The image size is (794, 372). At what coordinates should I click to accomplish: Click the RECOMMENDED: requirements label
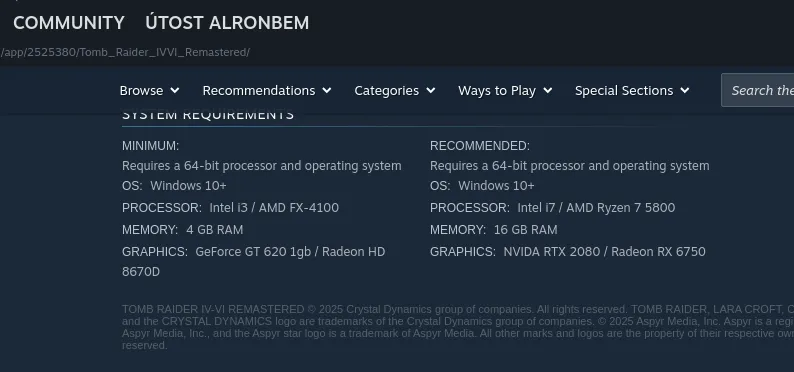coord(480,146)
